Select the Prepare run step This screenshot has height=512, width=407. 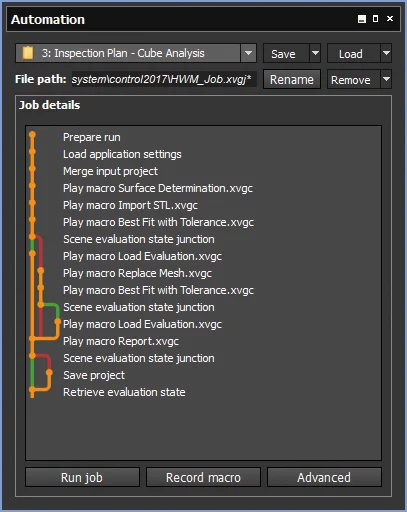(92, 137)
